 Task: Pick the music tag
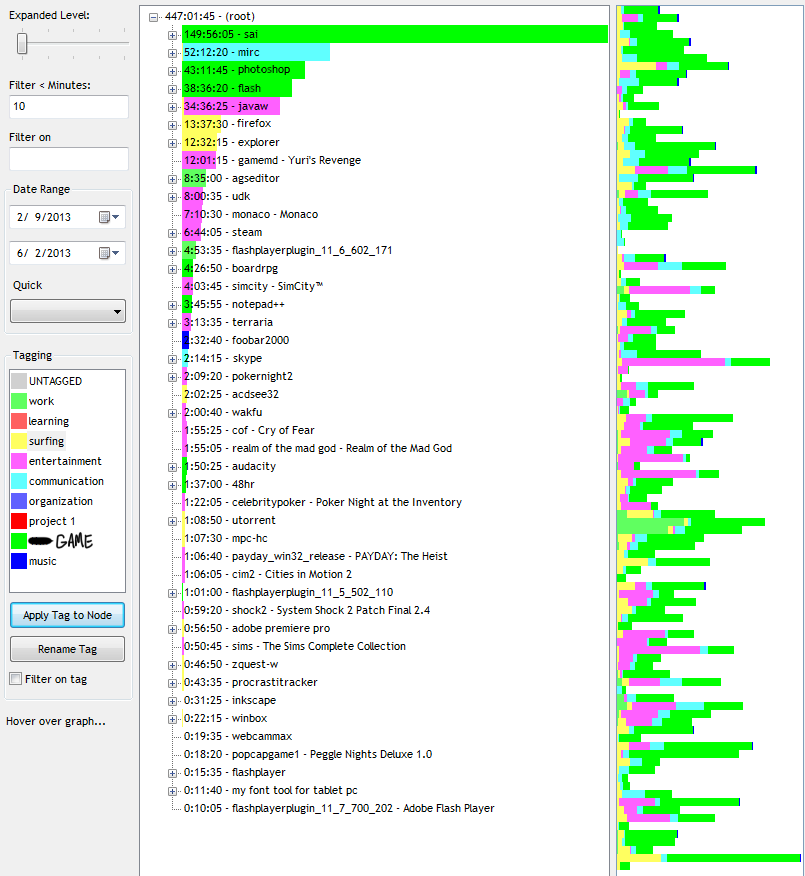click(x=42, y=561)
